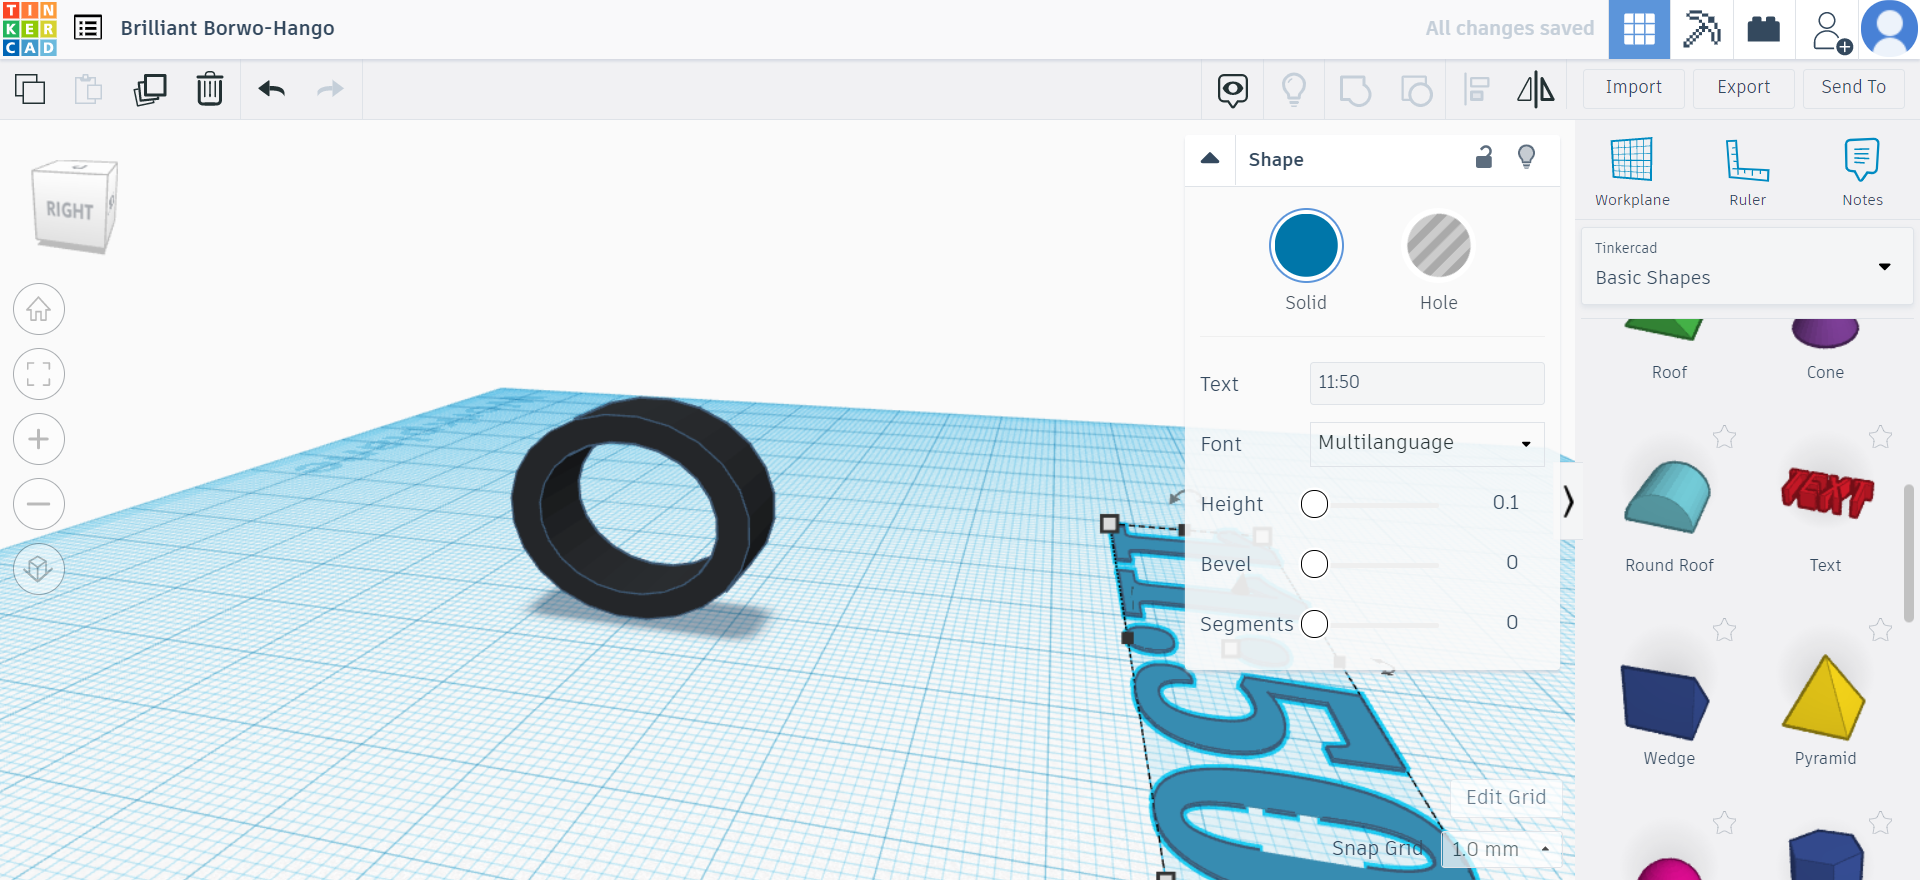Click the Import button

click(1634, 88)
